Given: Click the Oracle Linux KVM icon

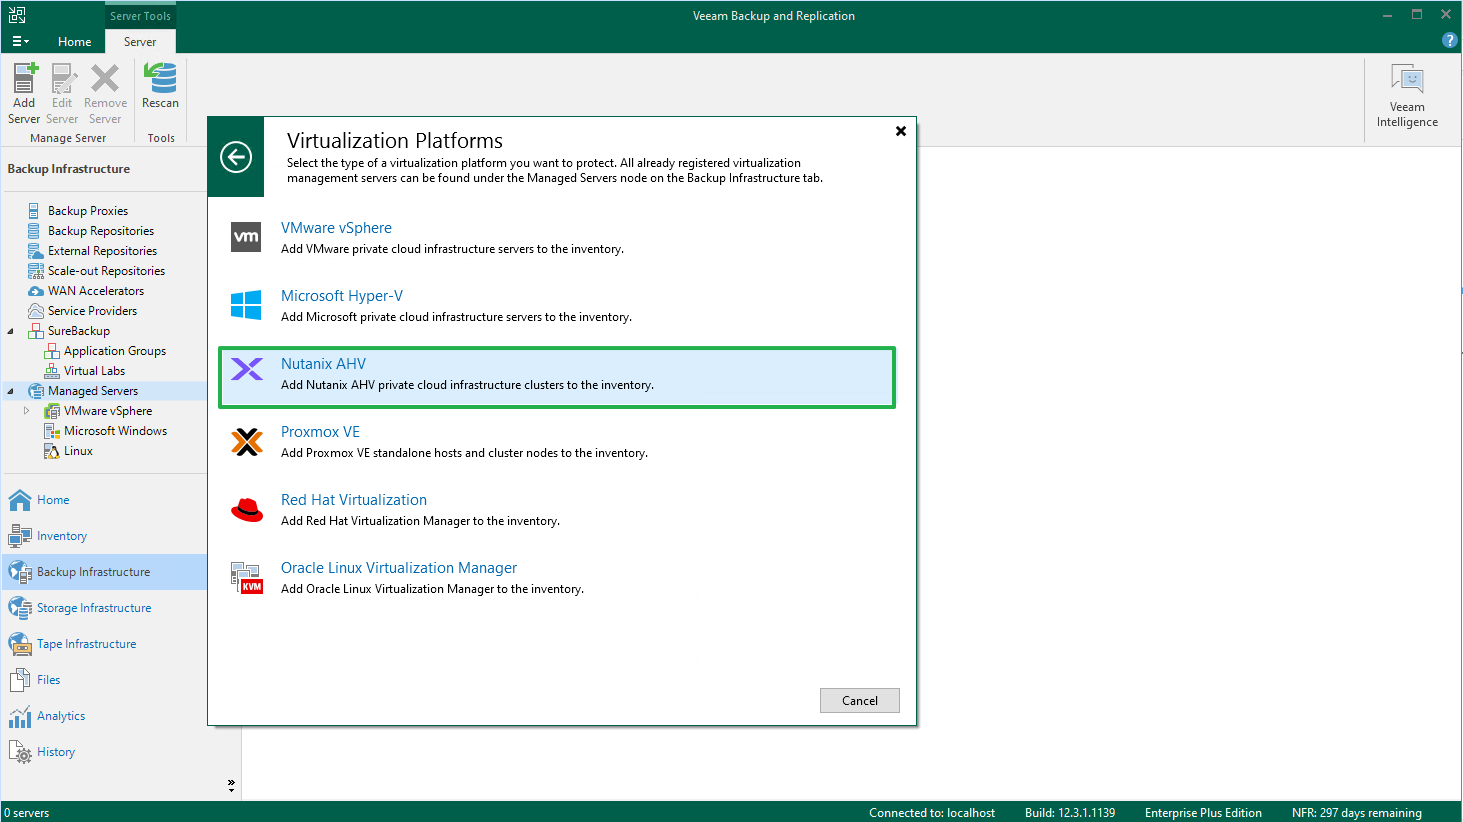Looking at the screenshot, I should pyautogui.click(x=246, y=577).
